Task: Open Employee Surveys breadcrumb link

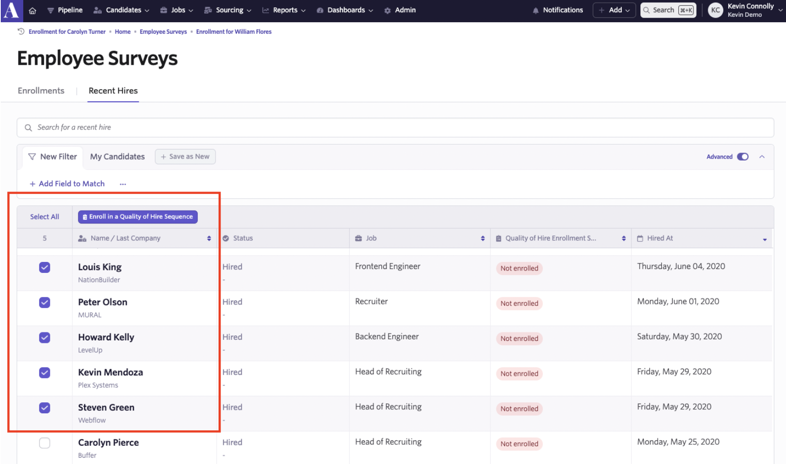Action: [x=163, y=32]
